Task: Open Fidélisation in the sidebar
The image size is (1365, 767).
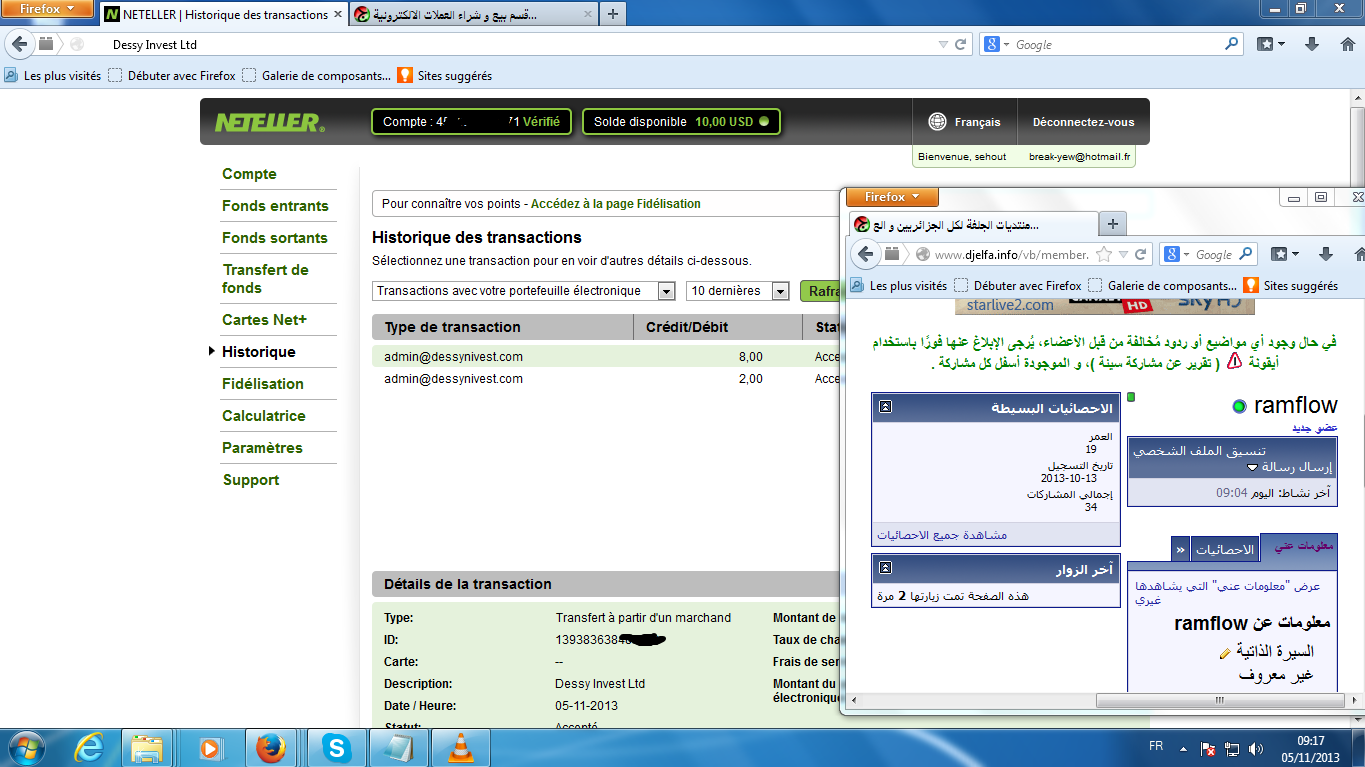Action: pyautogui.click(x=263, y=384)
